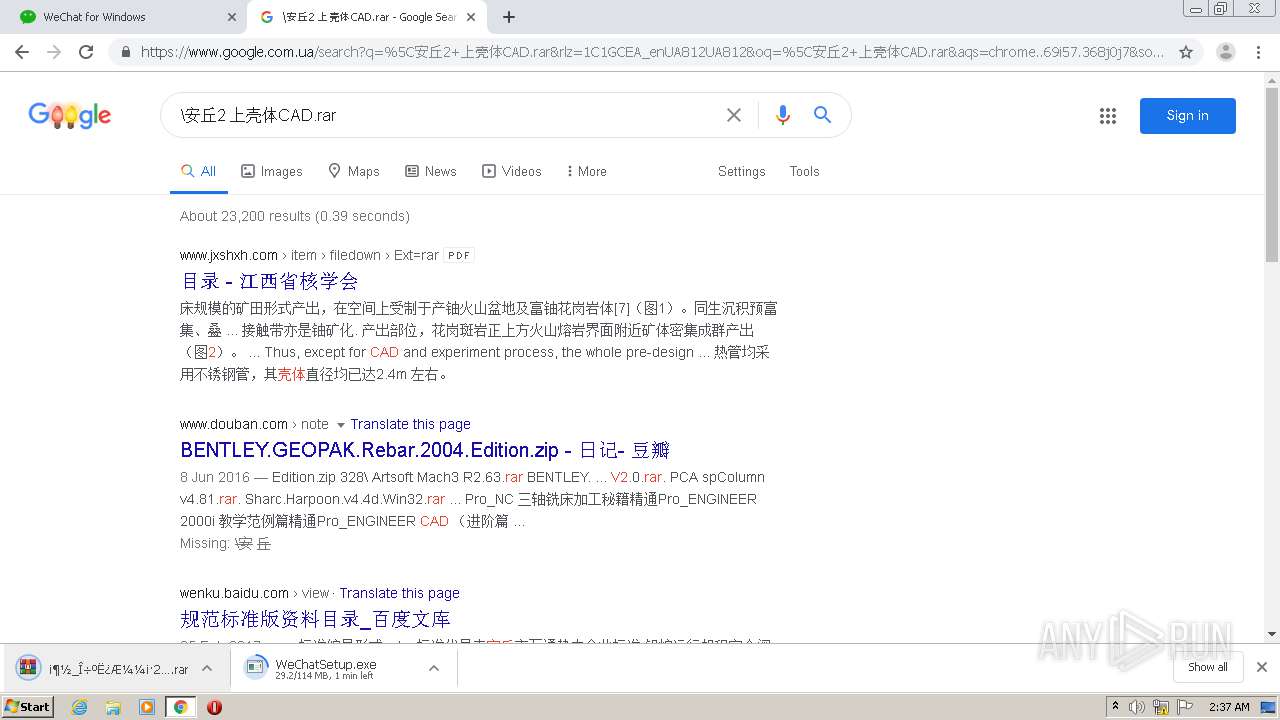Screen dimensions: 1280x720
Task: Translate the douban.com page
Action: tap(410, 424)
